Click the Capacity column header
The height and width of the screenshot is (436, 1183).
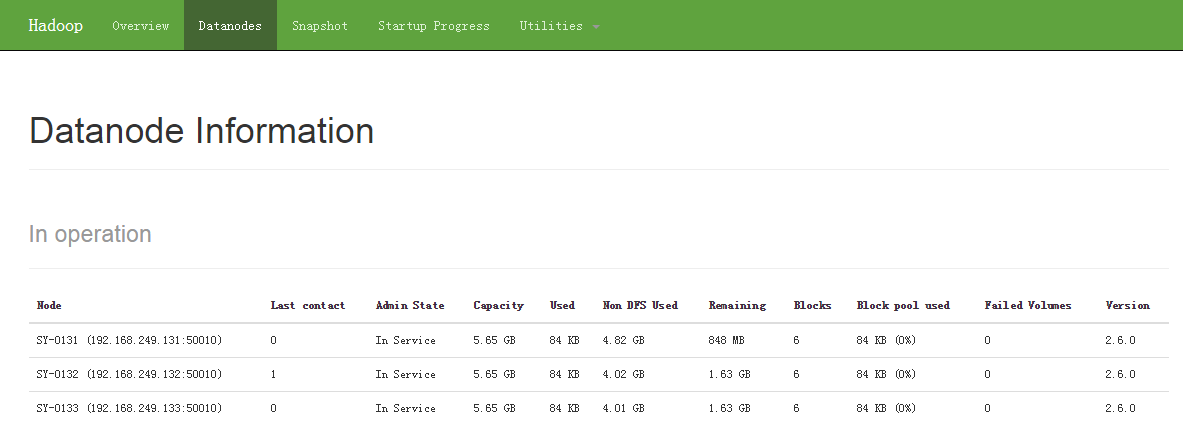tap(498, 305)
